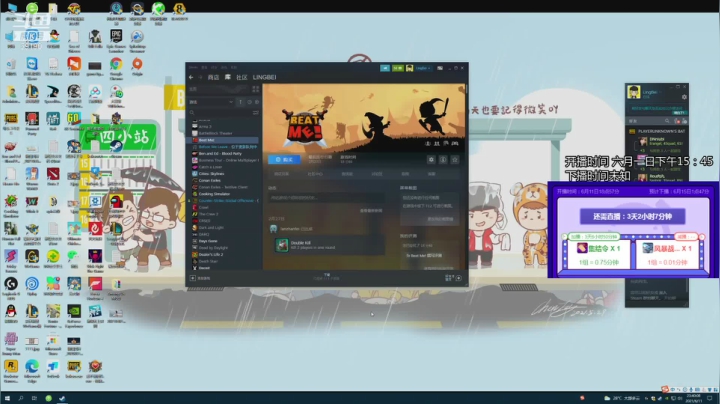Click the blue 购买 button

click(x=284, y=159)
